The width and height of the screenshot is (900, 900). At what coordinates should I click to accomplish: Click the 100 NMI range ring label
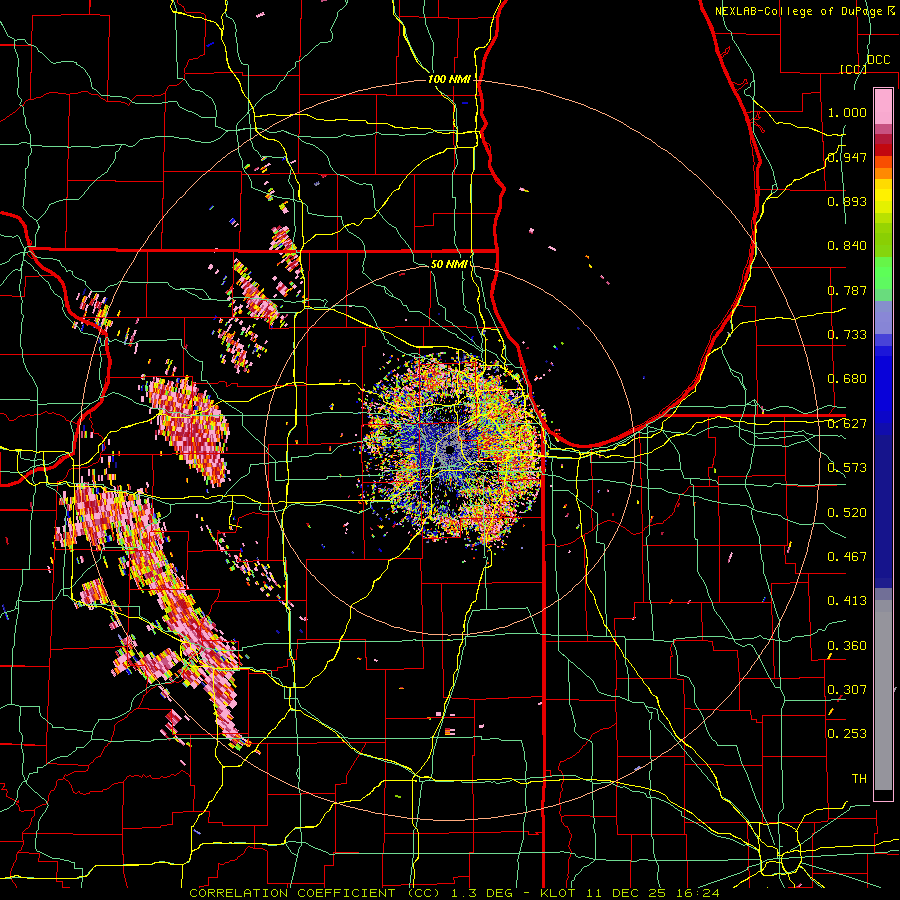449,79
